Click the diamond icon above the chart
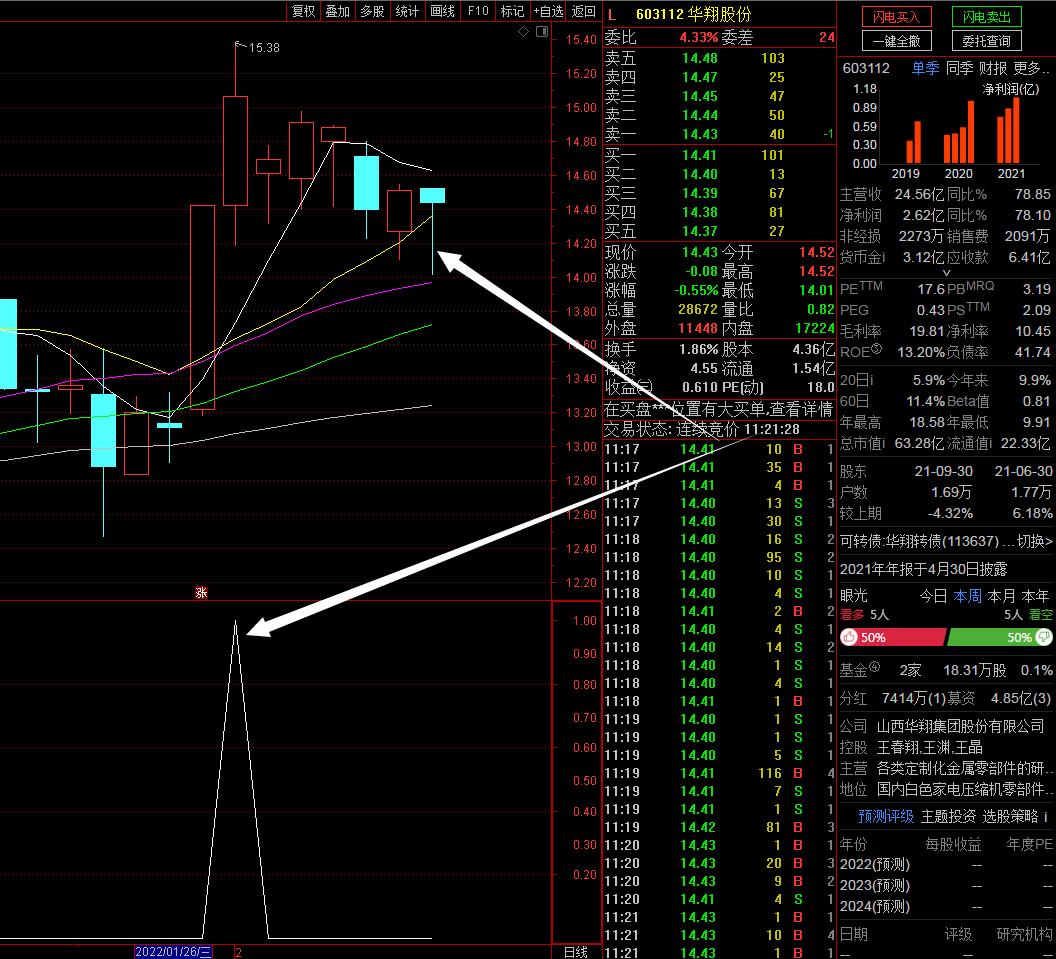1056x959 pixels. pos(523,32)
